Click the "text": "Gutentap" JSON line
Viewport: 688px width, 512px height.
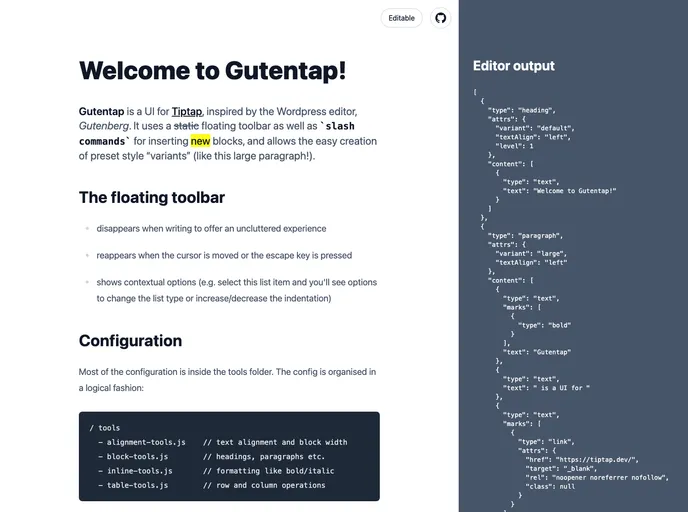click(x=537, y=352)
